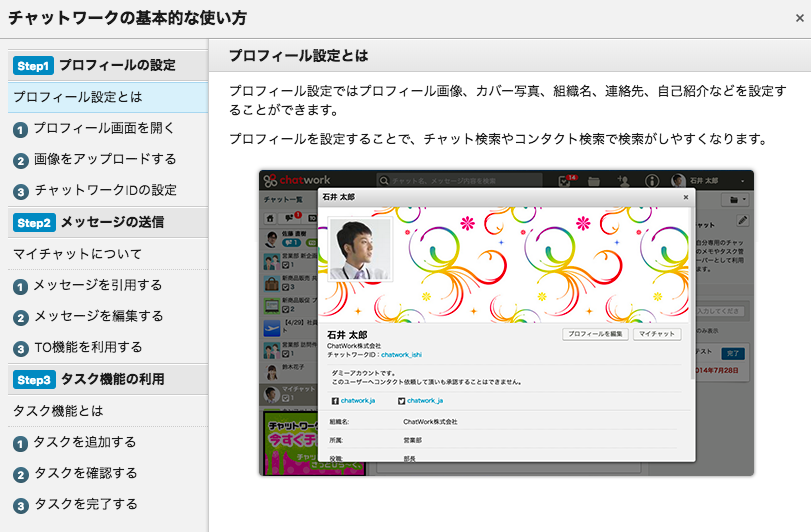Click the Chatwork profile screenshot image
The image size is (811, 532).
(x=506, y=323)
